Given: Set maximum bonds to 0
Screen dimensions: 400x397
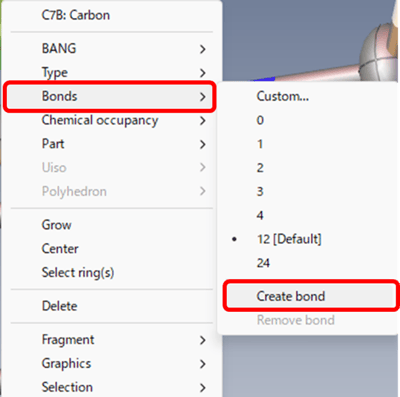Looking at the screenshot, I should (x=309, y=120).
